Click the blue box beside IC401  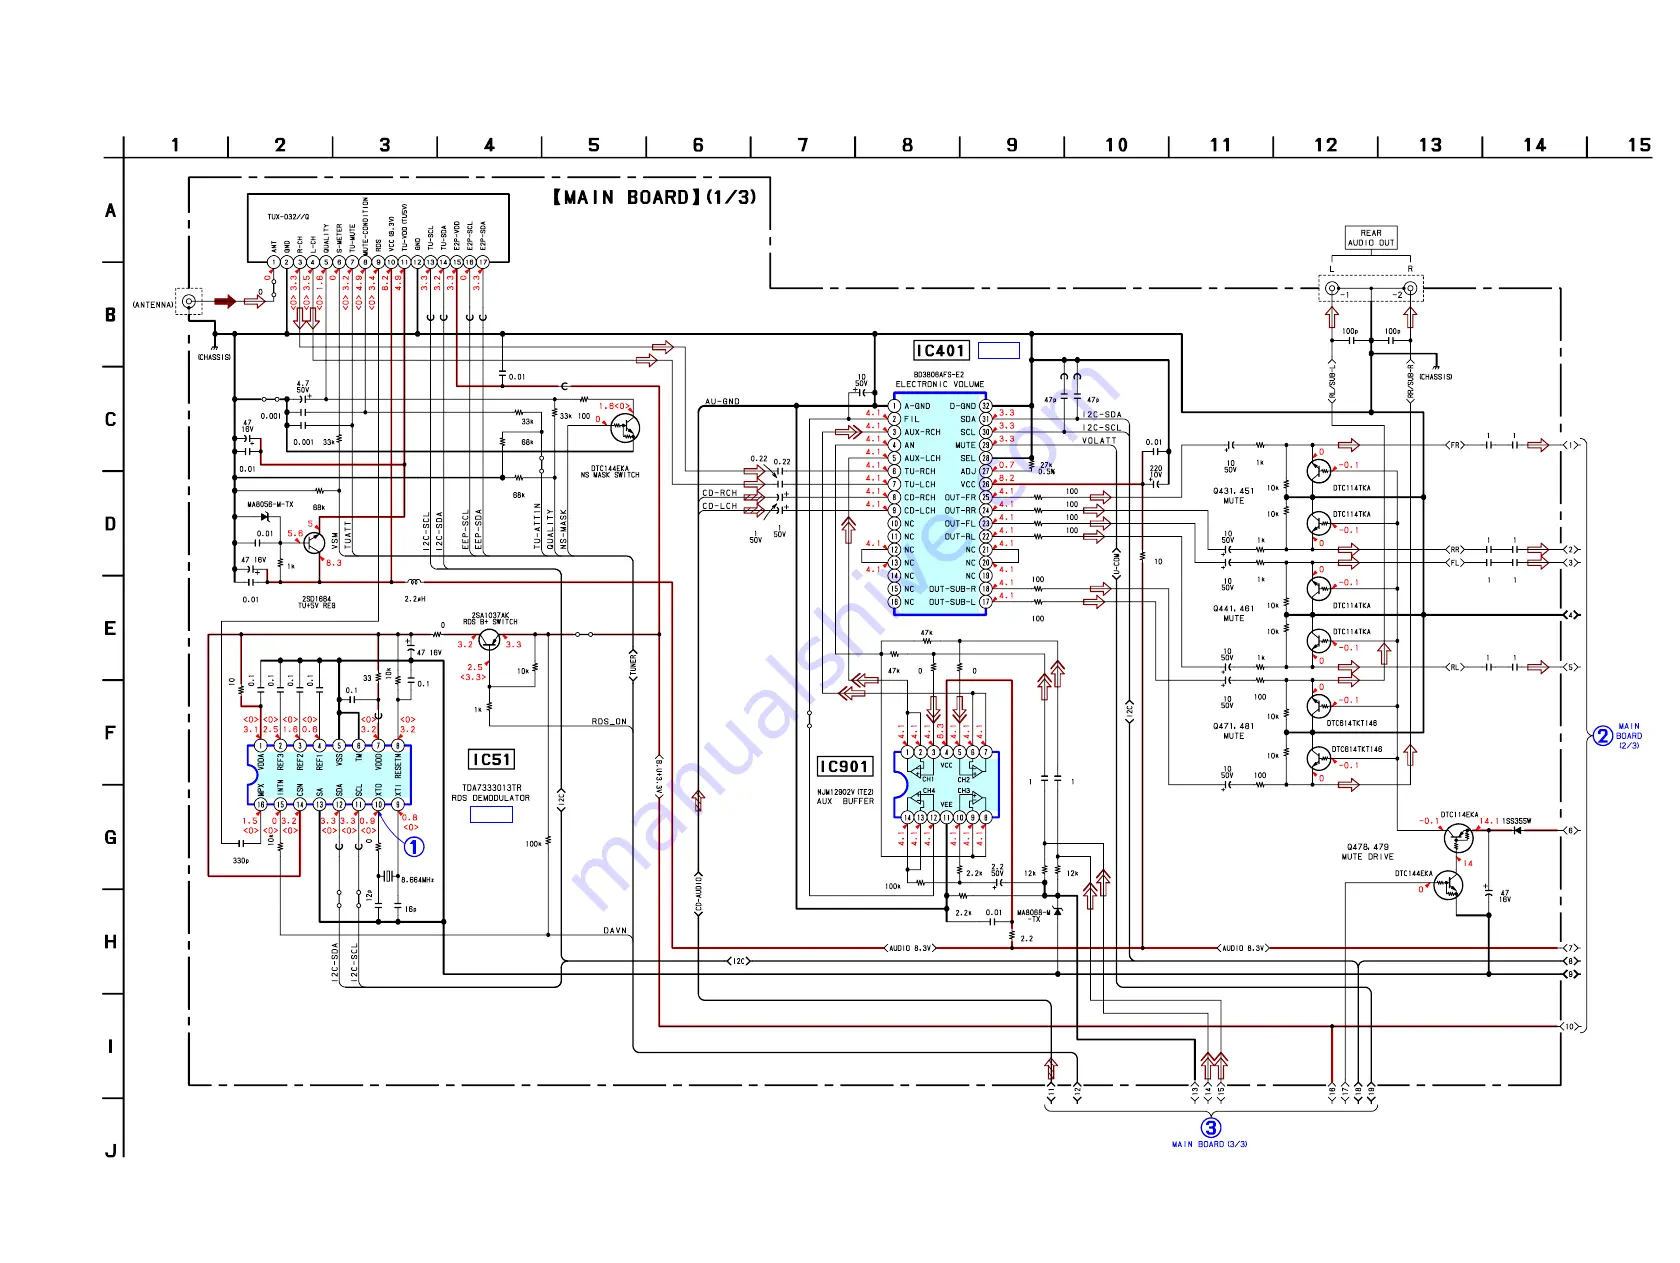998,351
